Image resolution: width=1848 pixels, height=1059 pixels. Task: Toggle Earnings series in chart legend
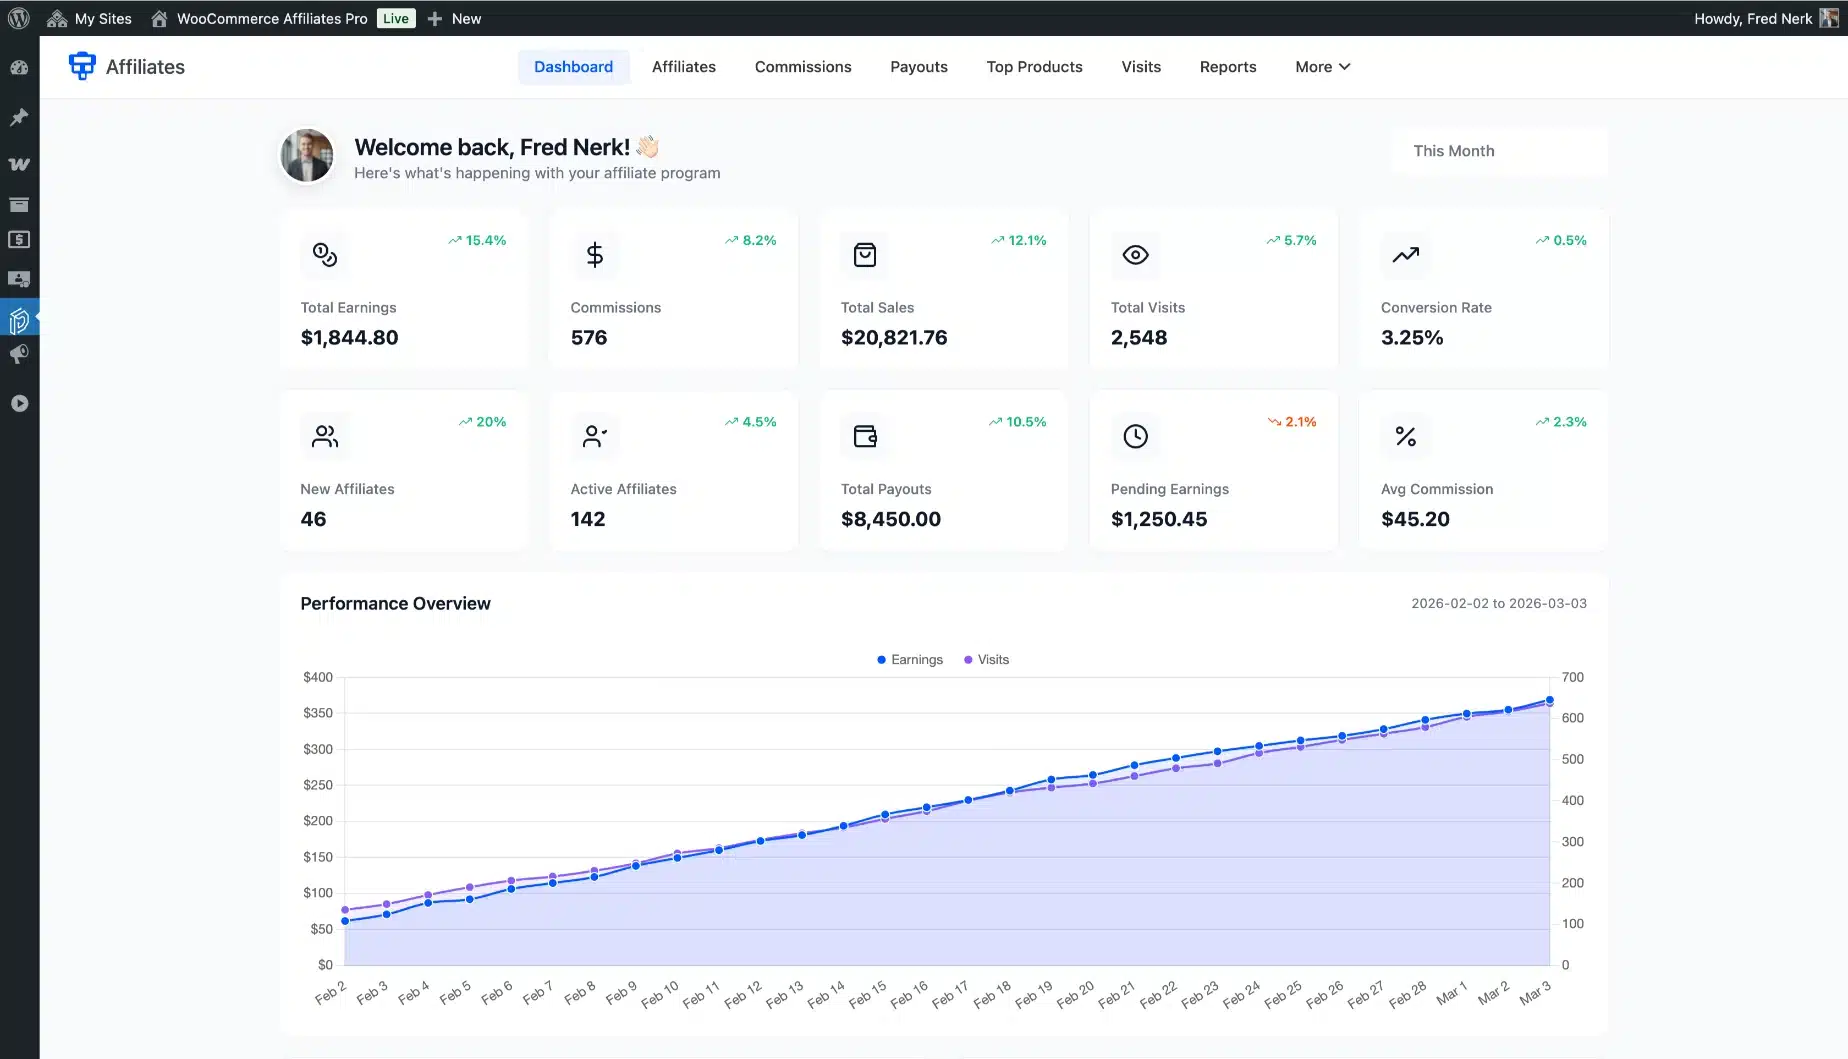pos(909,660)
